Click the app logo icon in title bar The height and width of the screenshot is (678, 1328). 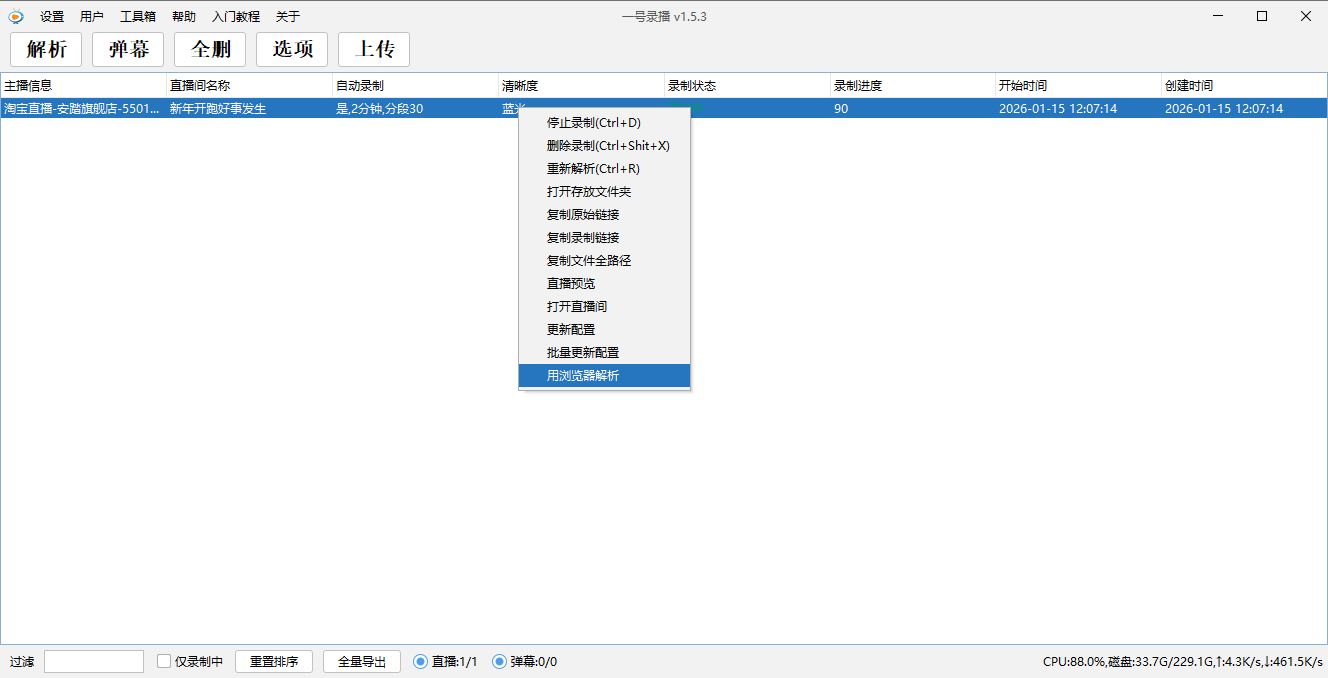(x=15, y=16)
